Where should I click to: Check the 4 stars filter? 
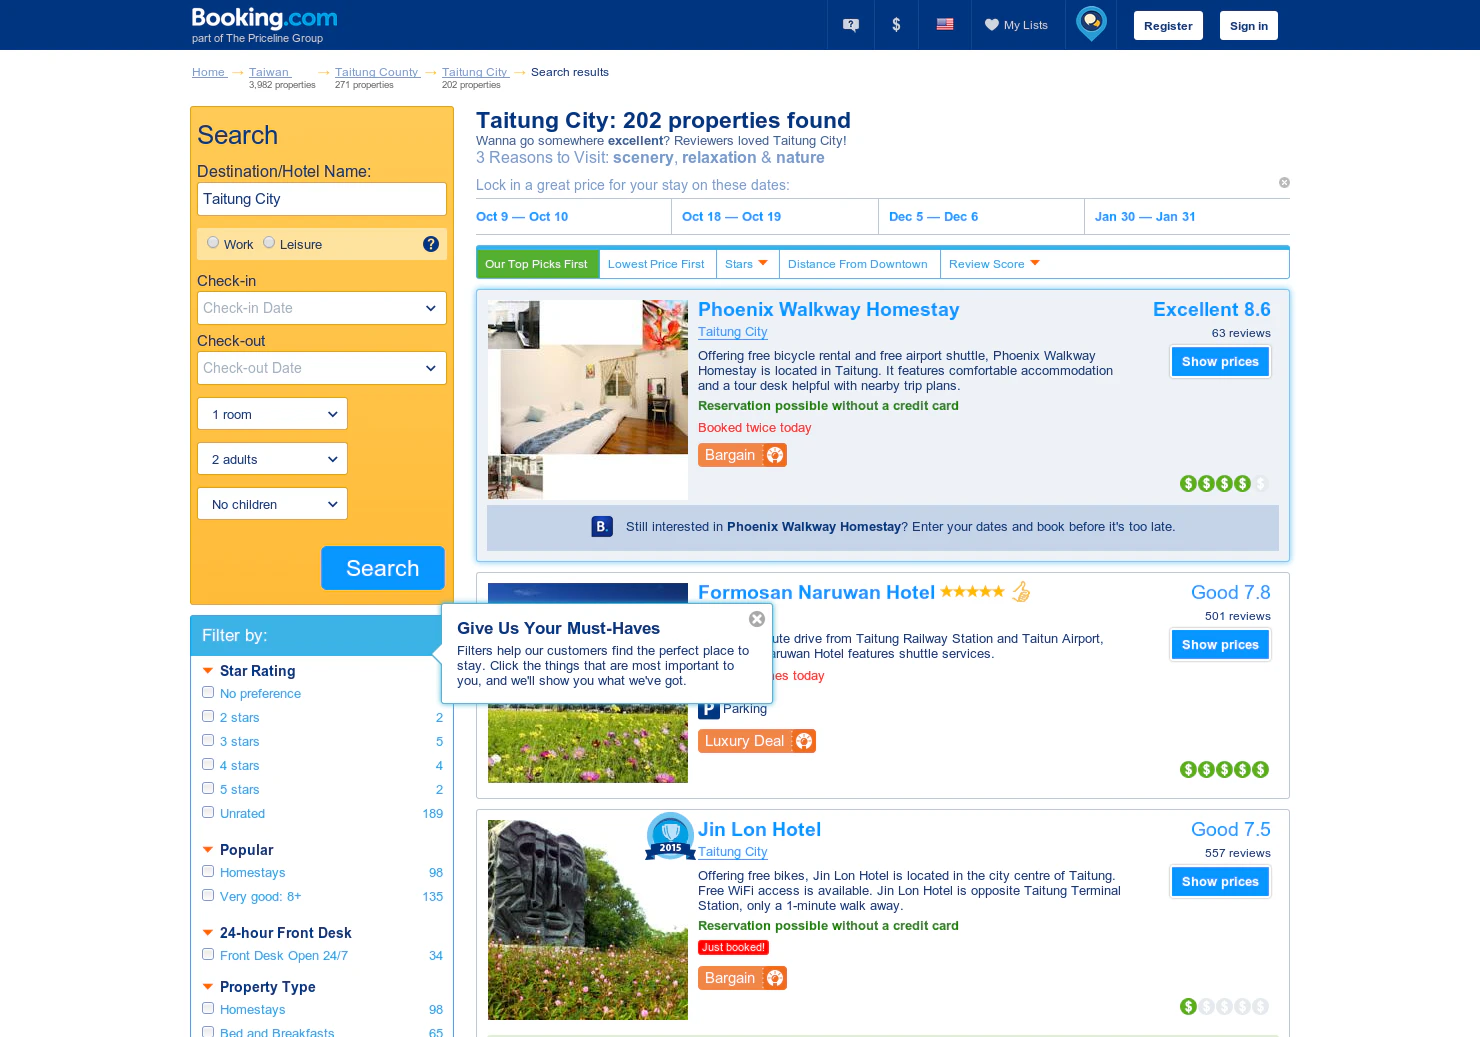point(208,764)
